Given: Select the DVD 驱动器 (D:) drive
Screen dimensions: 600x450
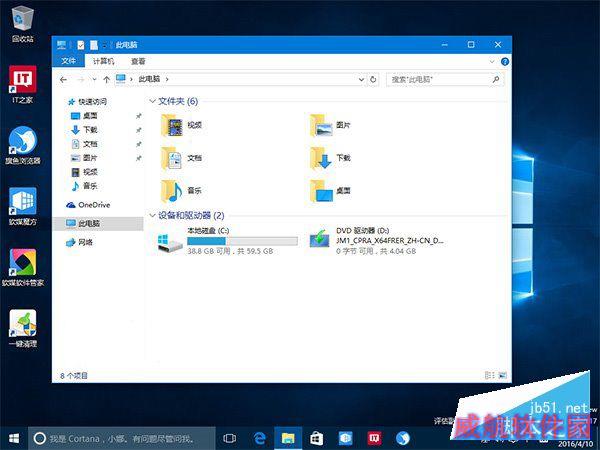Looking at the screenshot, I should 377,241.
